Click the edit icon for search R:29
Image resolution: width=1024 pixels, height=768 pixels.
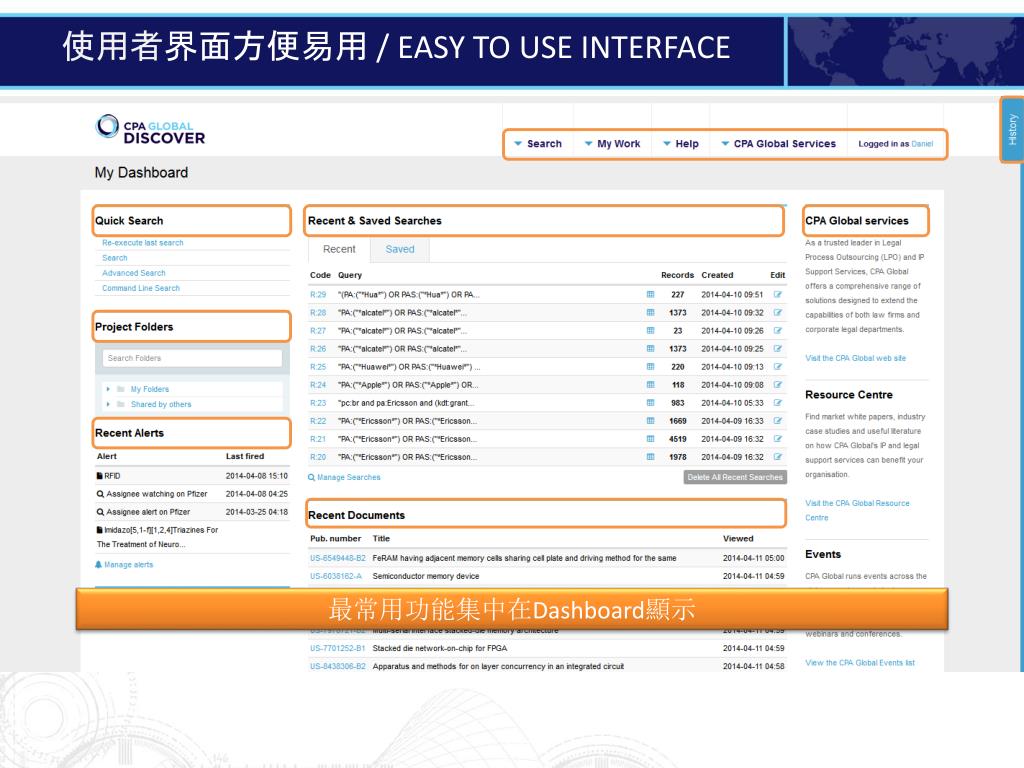[x=778, y=295]
